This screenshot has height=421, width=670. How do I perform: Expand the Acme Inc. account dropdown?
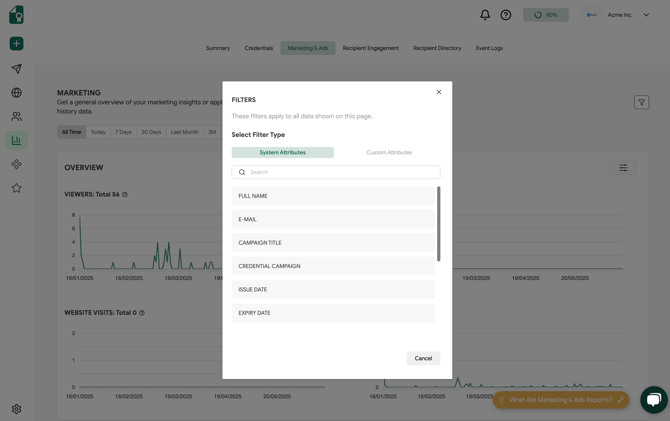646,15
